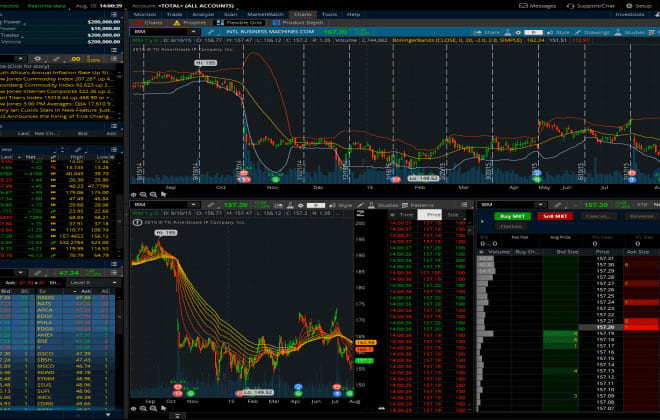Click the Buy MKT button

point(512,216)
